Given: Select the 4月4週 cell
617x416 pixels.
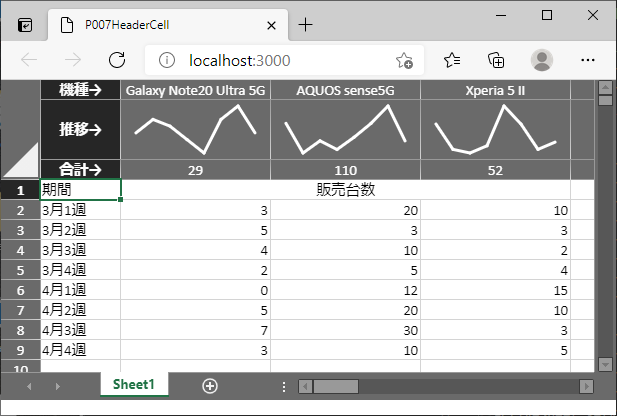Looking at the screenshot, I should [81, 350].
